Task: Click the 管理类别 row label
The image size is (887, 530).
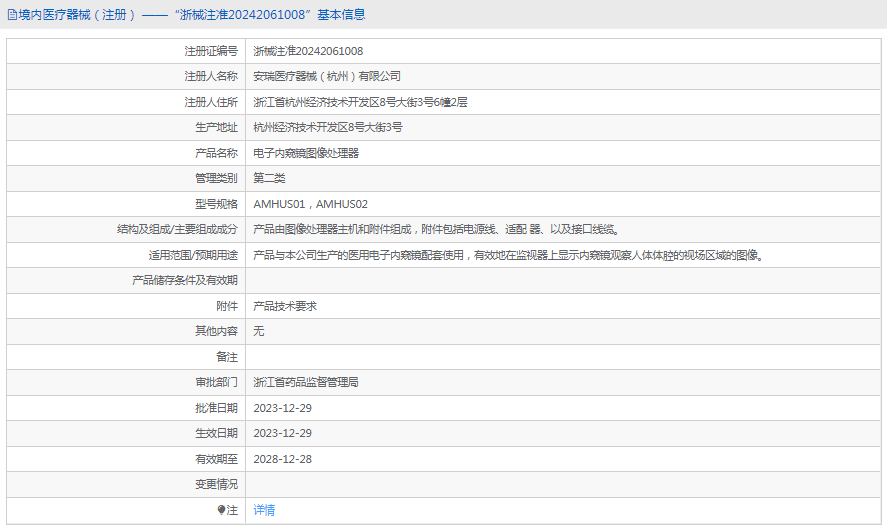Action: tap(217, 178)
